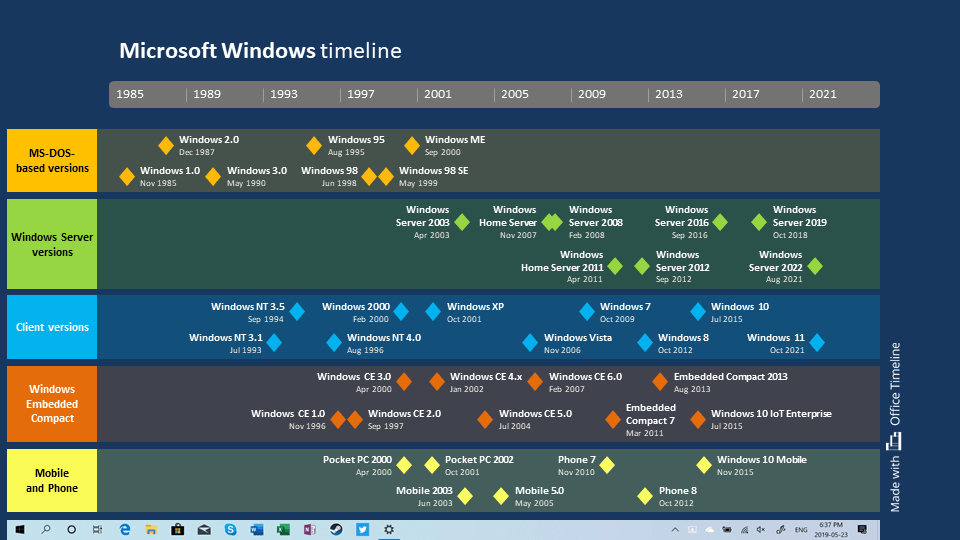
Task: Open Twitter app in taskbar
Action: (362, 529)
